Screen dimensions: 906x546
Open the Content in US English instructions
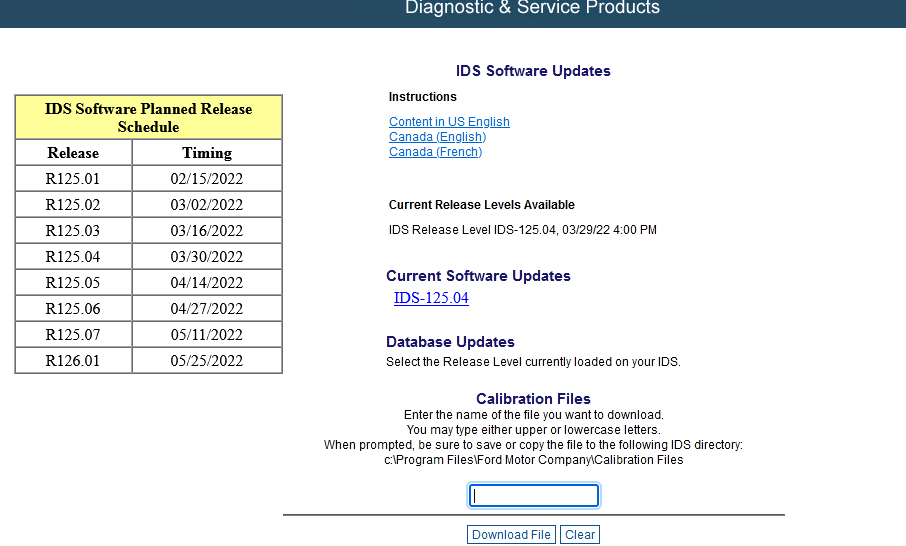click(449, 122)
